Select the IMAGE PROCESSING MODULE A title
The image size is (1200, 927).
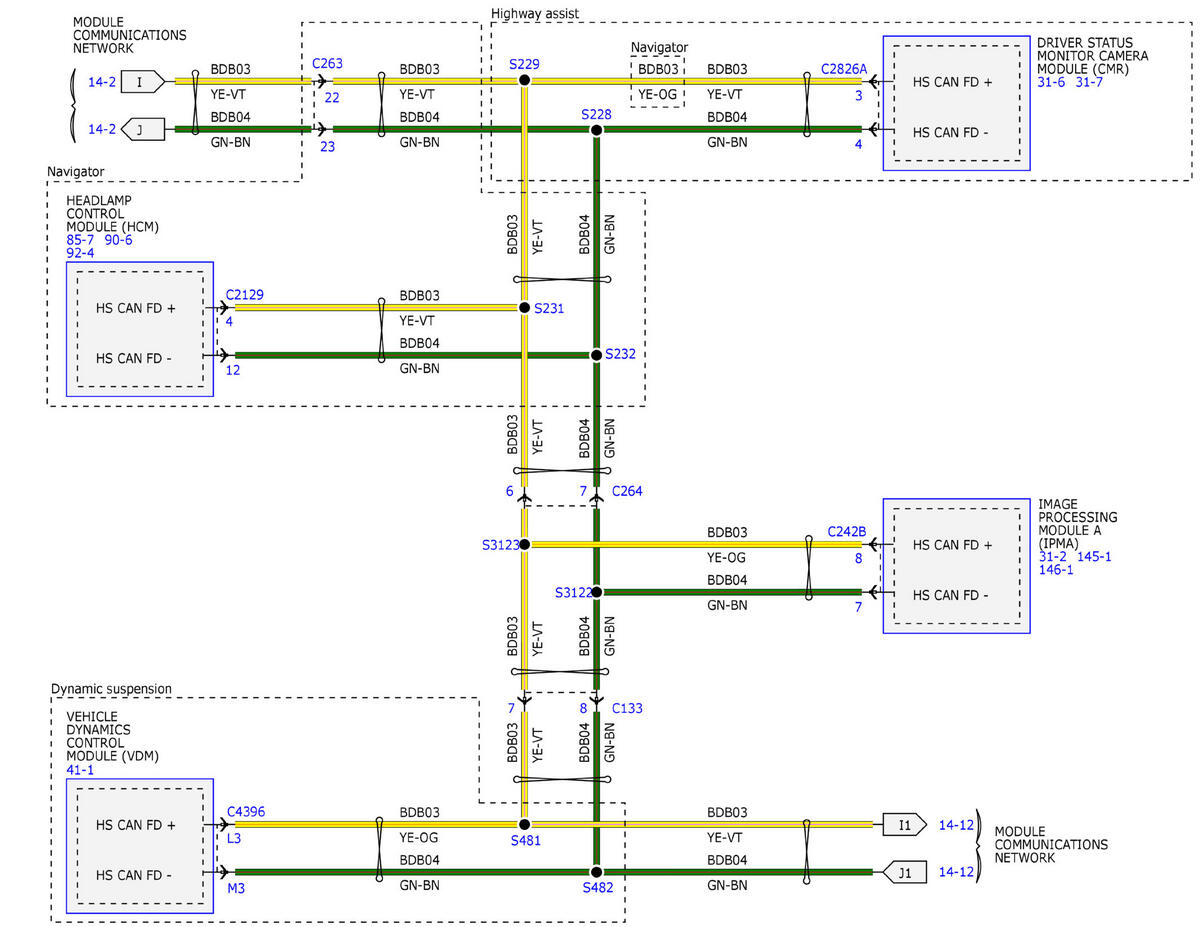1078,525
